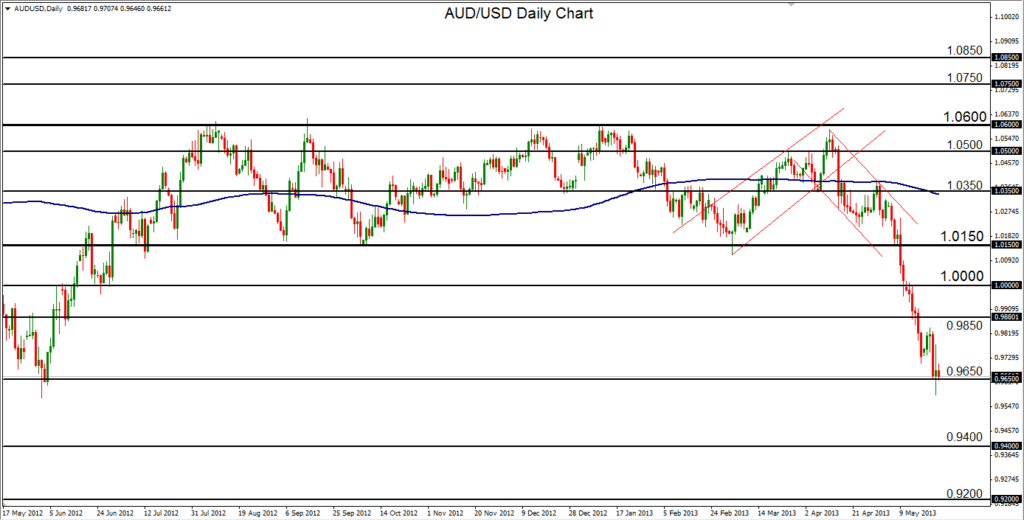Click the 1.01500 price tag on axis
Image resolution: width=1024 pixels, height=520 pixels.
1005,245
